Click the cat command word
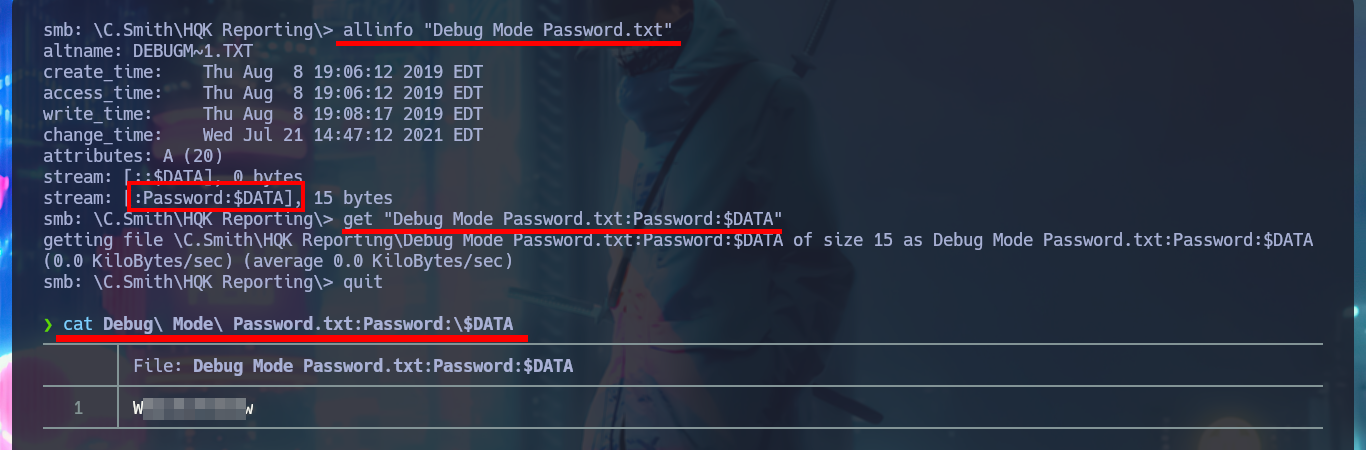The image size is (1366, 450). (x=78, y=325)
